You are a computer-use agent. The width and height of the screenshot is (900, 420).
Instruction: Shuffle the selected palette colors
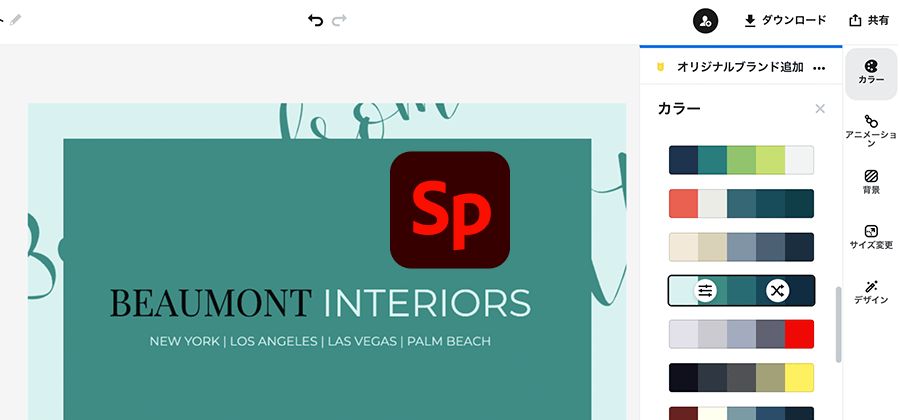pos(777,291)
